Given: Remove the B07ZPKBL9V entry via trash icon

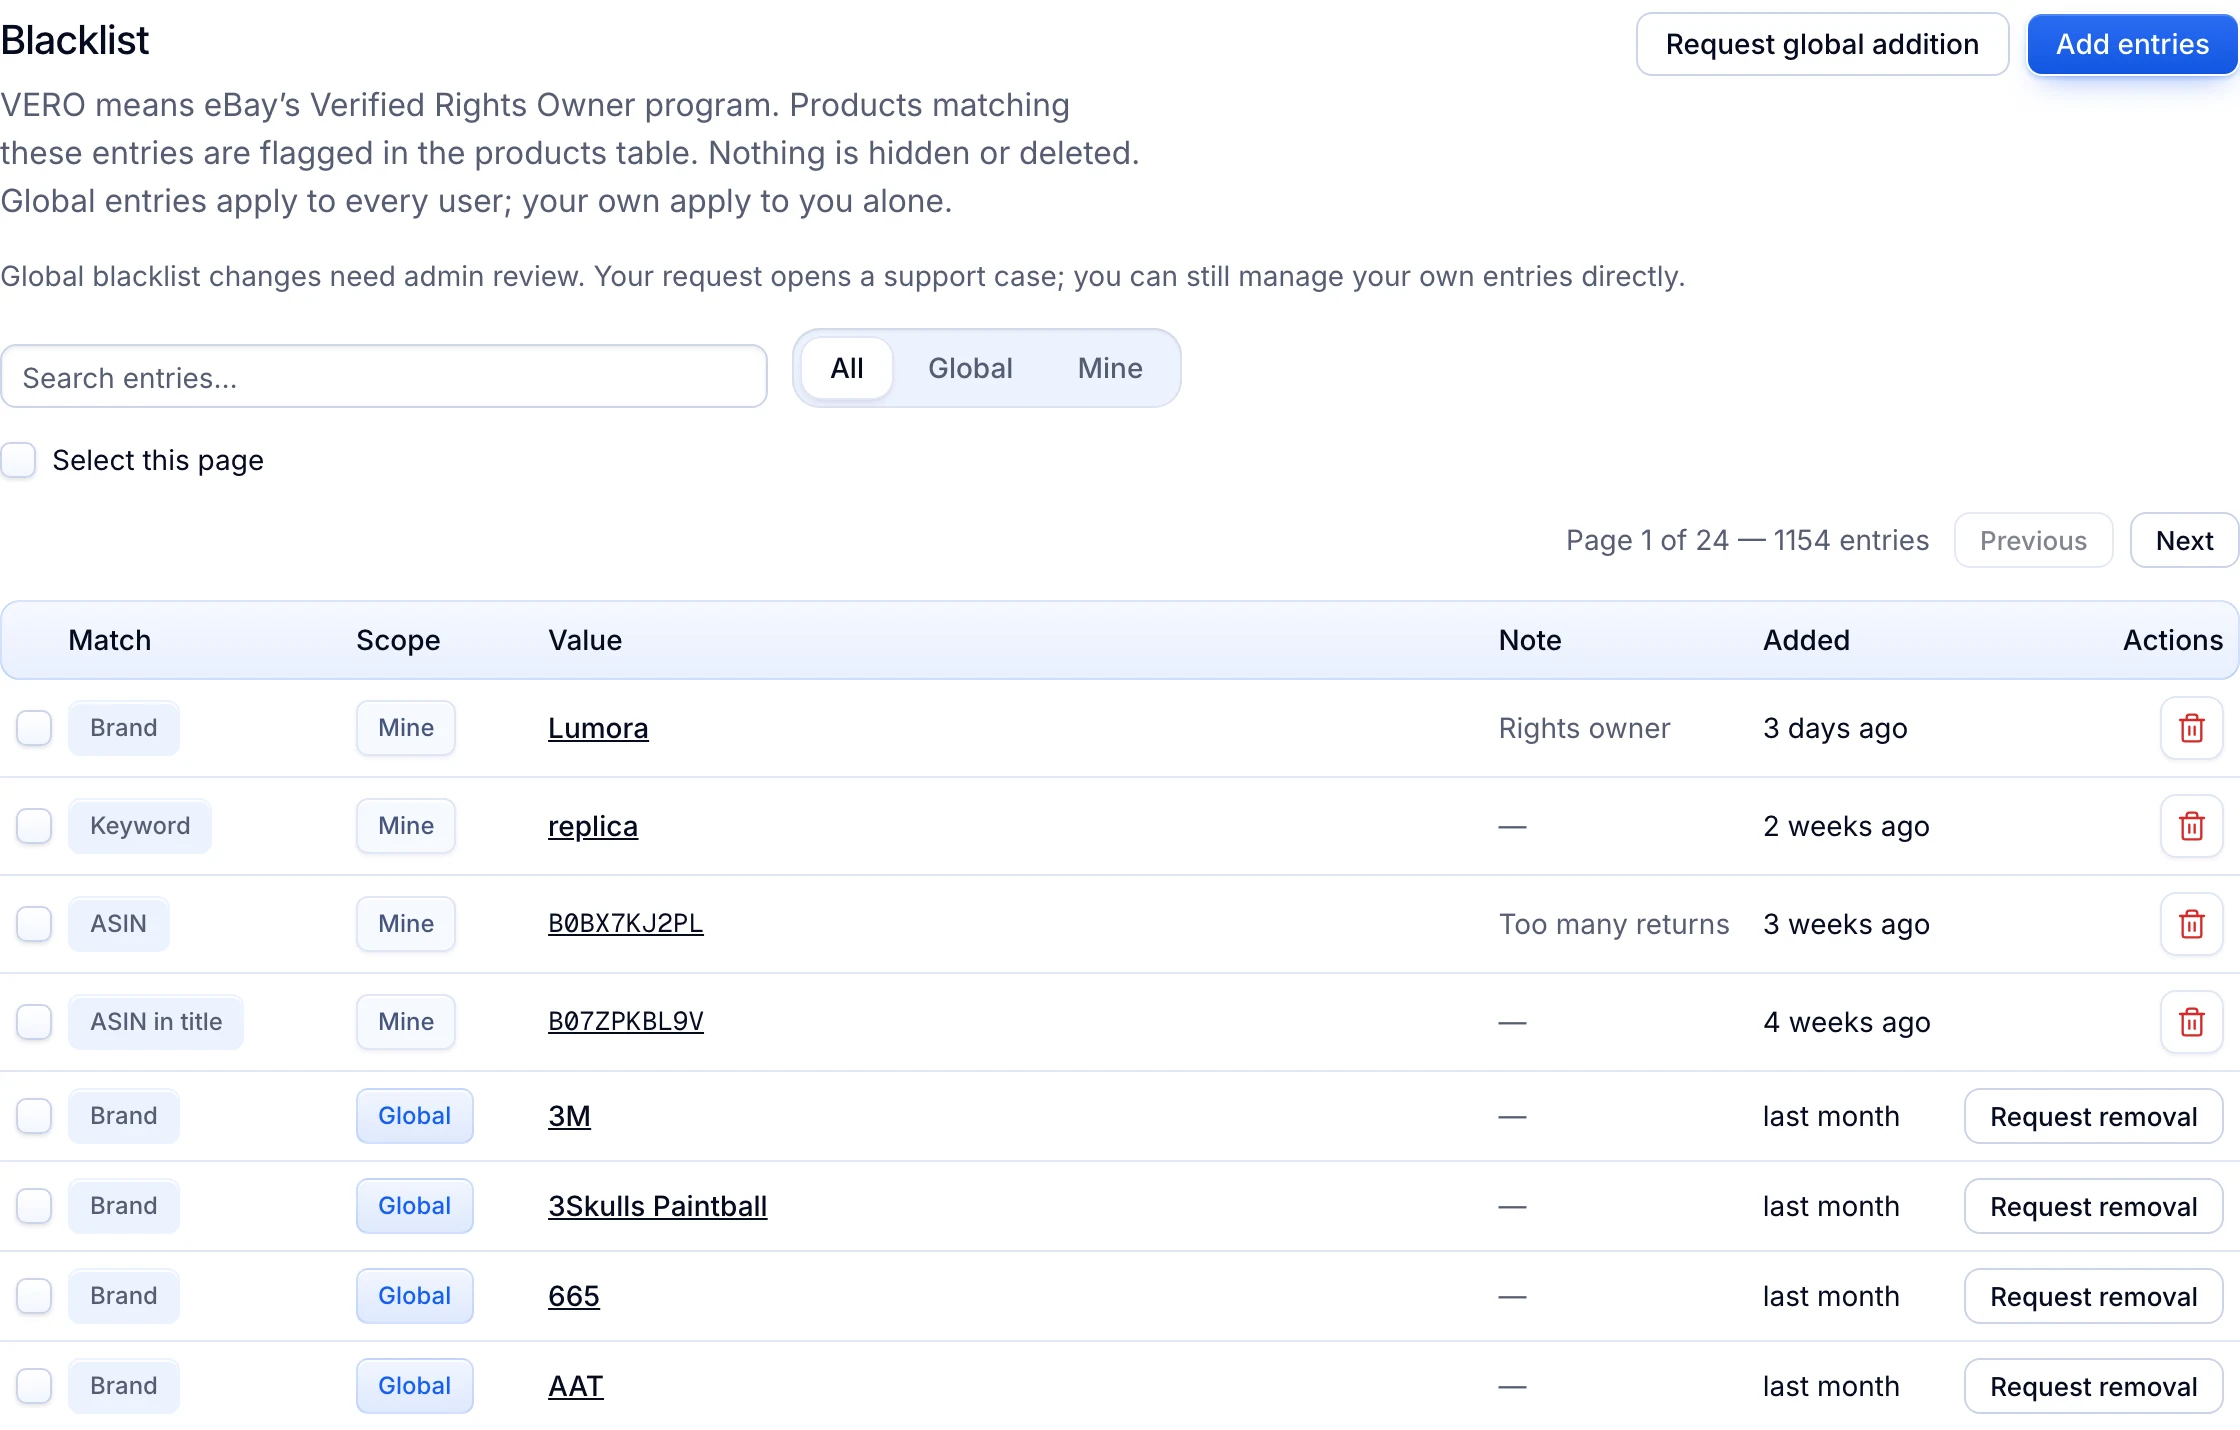Looking at the screenshot, I should click(x=2191, y=1022).
